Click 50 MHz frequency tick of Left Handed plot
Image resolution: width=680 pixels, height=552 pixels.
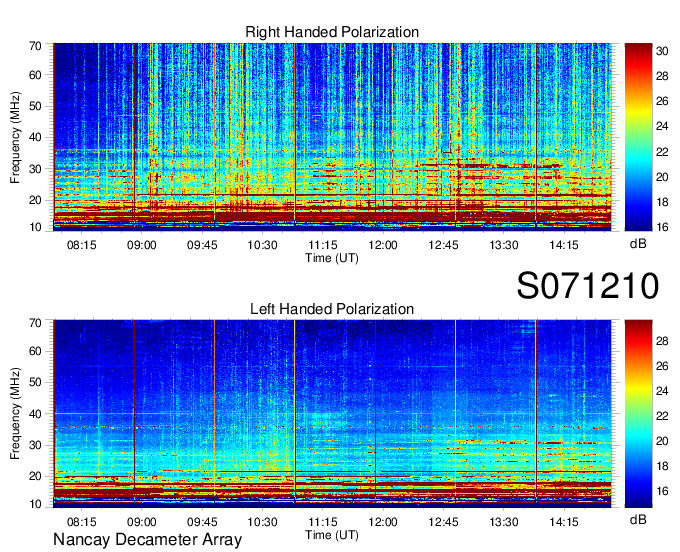coord(35,383)
